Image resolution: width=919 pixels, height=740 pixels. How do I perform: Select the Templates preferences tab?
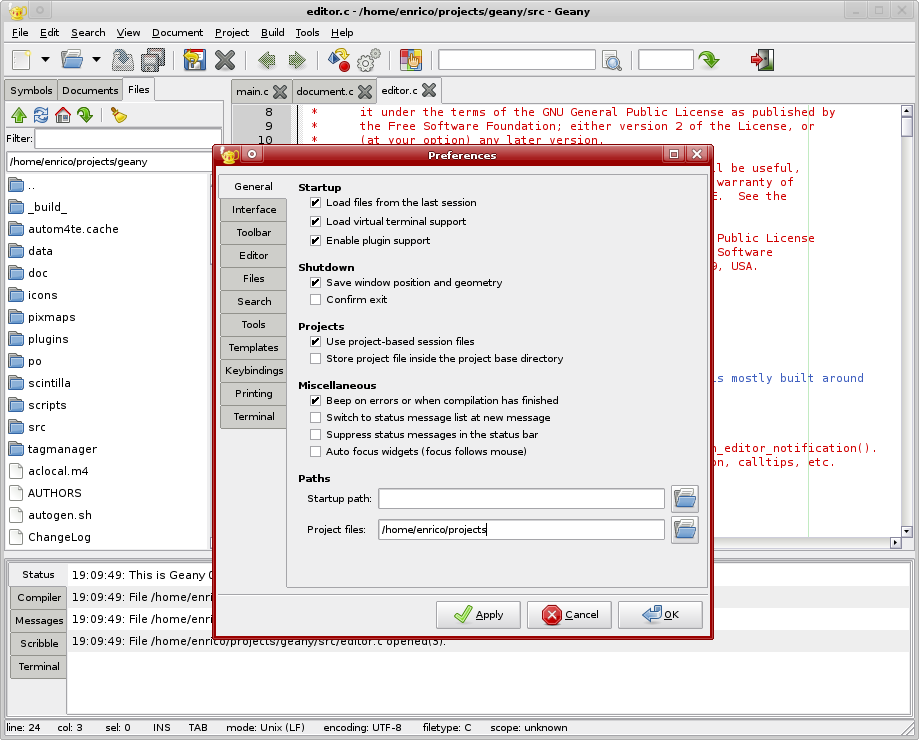pyautogui.click(x=254, y=347)
